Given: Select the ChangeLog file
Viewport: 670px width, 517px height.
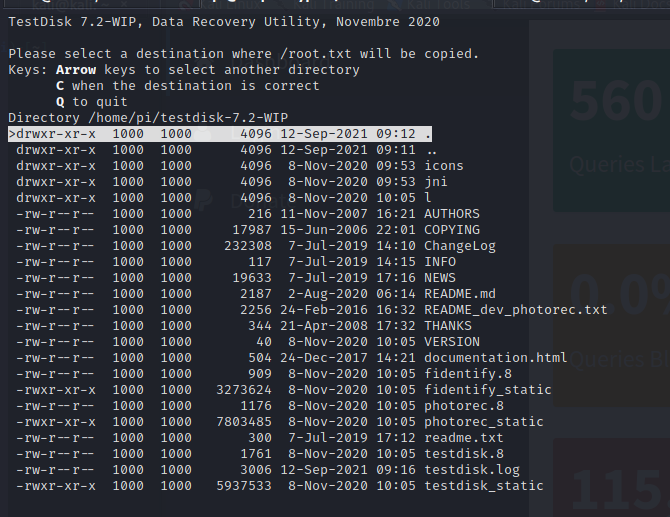Looking at the screenshot, I should 459,245.
